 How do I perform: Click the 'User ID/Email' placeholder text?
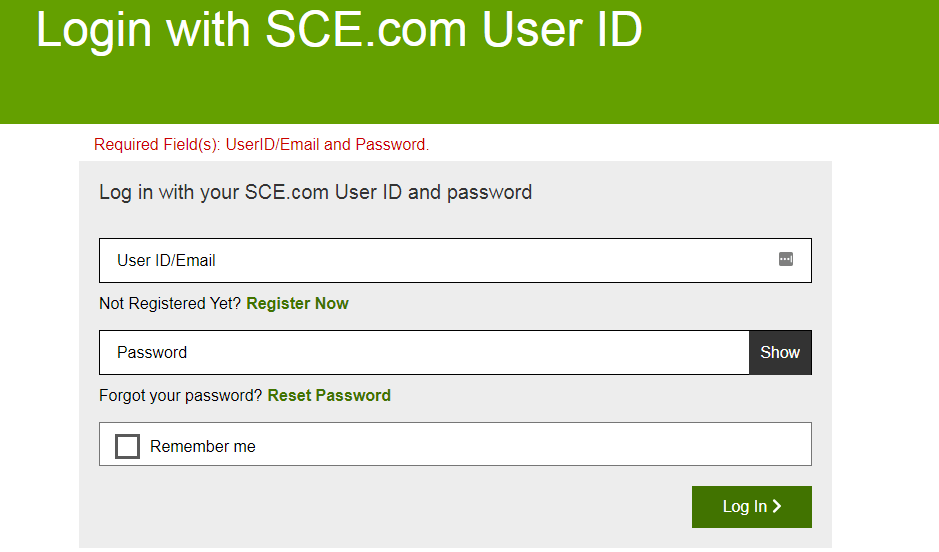[166, 260]
